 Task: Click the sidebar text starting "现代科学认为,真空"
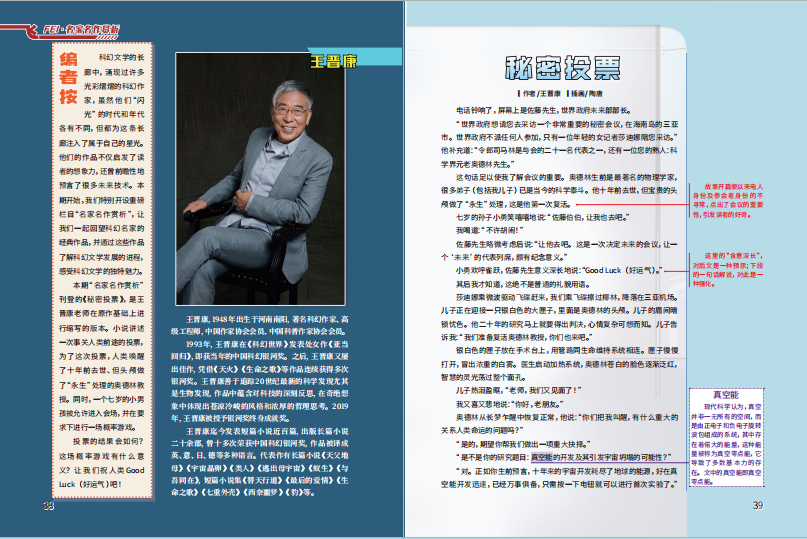726,444
